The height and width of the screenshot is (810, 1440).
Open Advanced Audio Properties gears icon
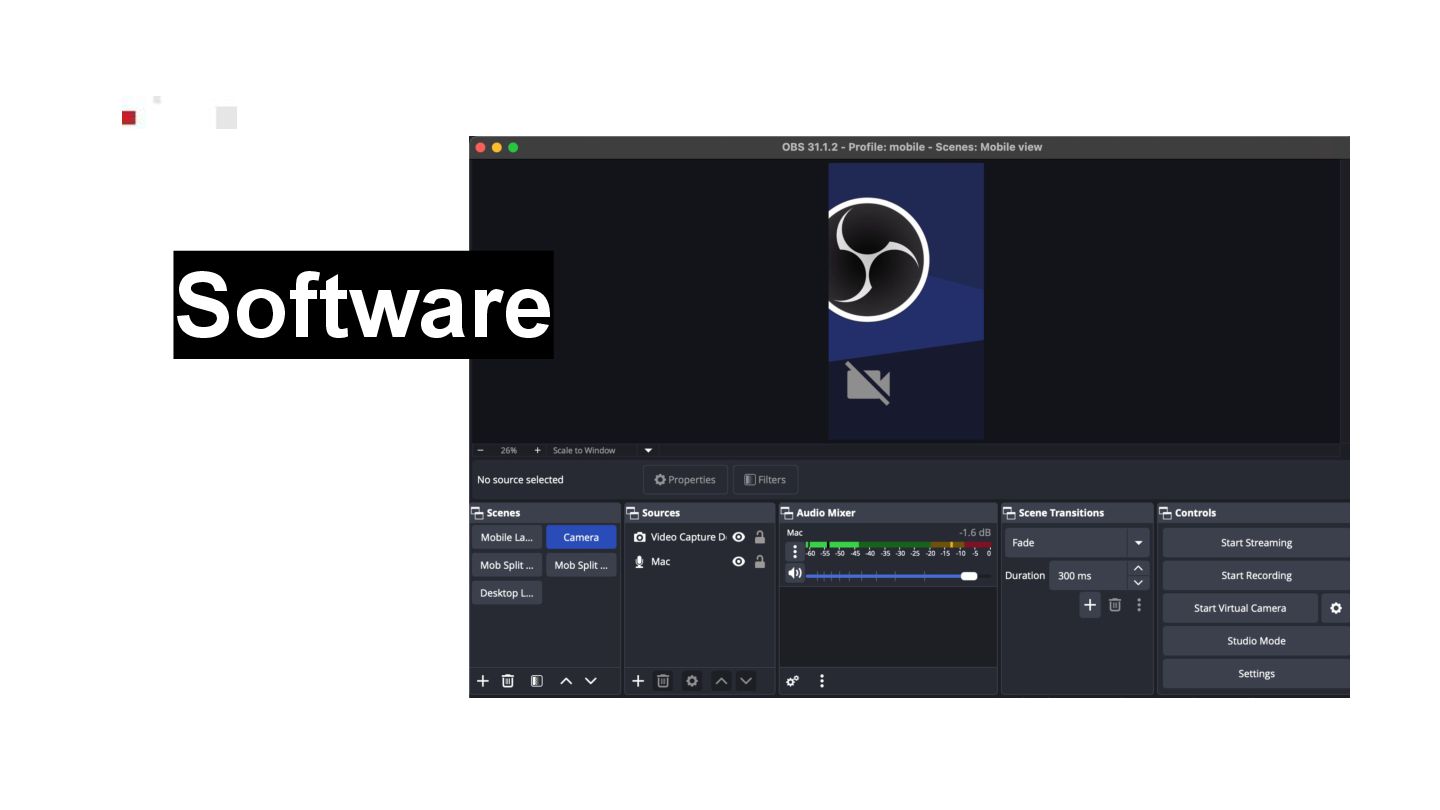point(793,681)
